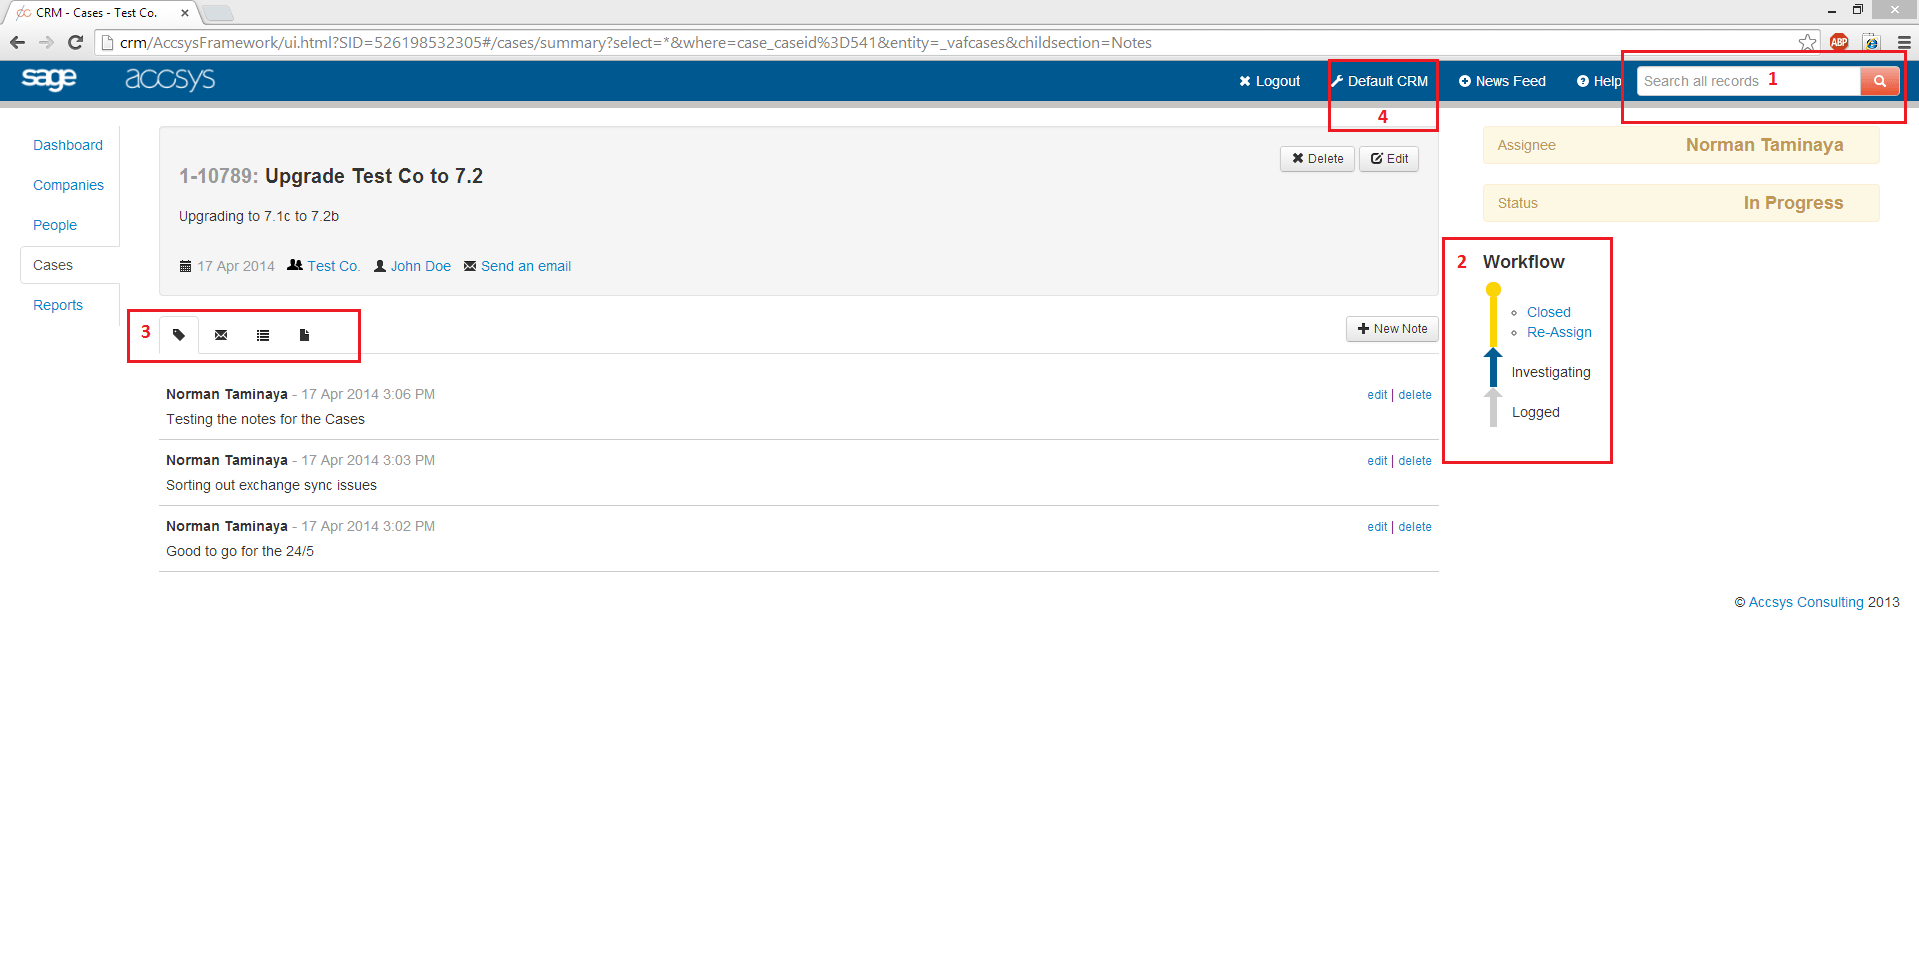
Task: Click Send an email link
Action: (526, 266)
